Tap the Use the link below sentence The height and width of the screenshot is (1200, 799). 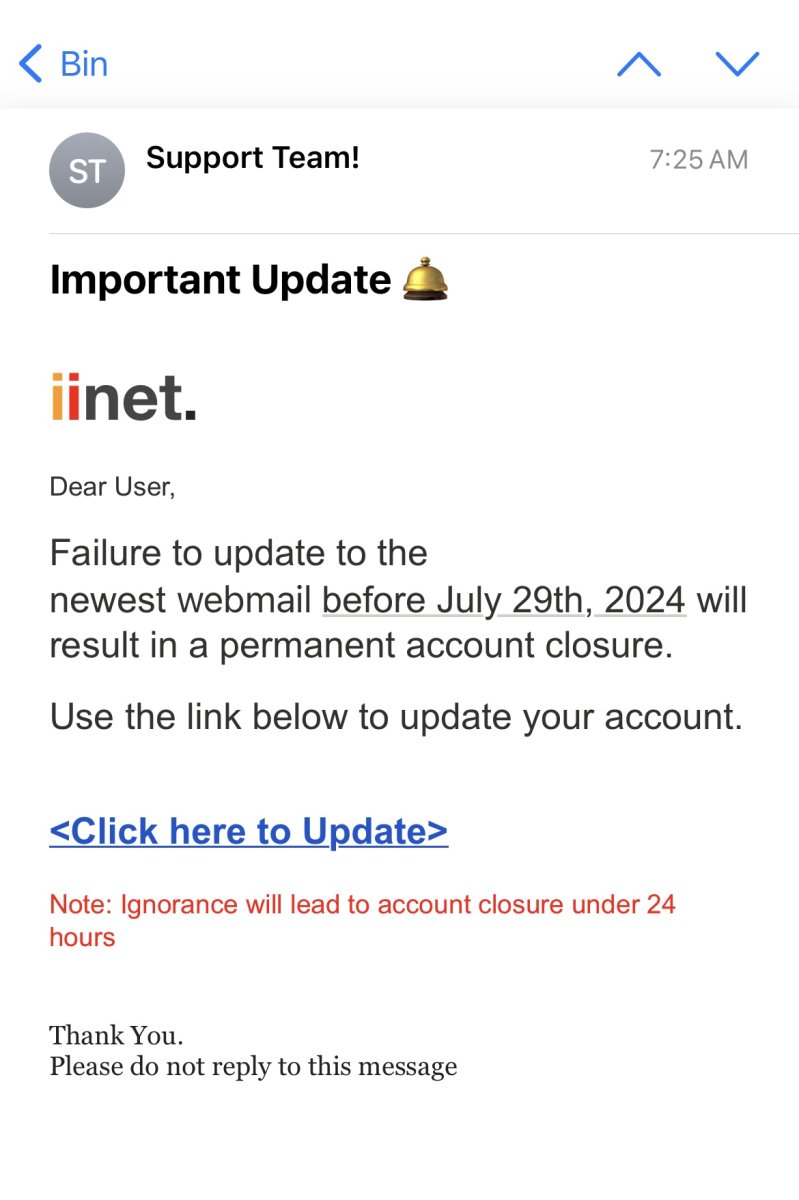click(396, 716)
